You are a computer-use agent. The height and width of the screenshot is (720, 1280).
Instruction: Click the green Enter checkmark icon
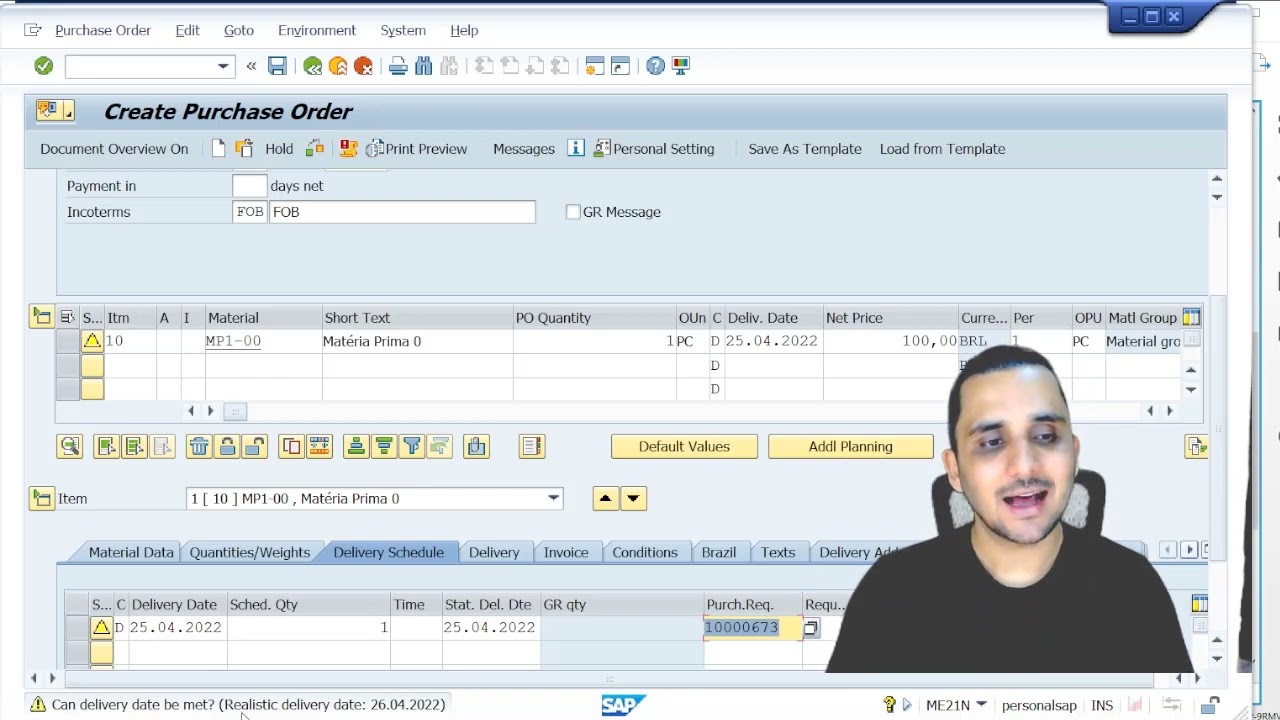43,66
